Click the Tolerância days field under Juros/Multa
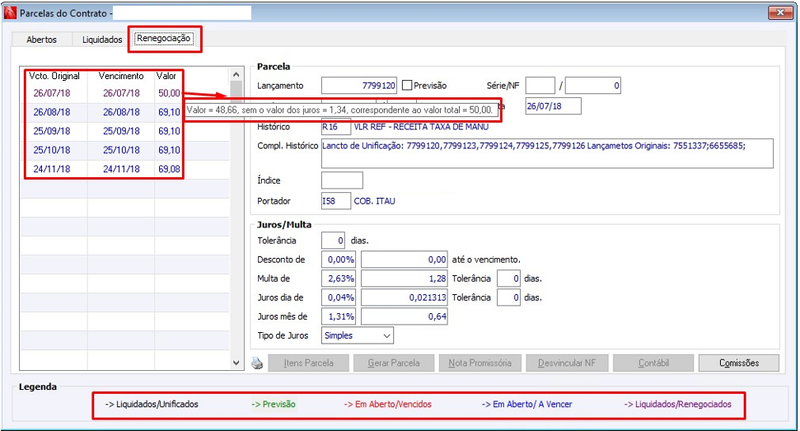 point(333,240)
